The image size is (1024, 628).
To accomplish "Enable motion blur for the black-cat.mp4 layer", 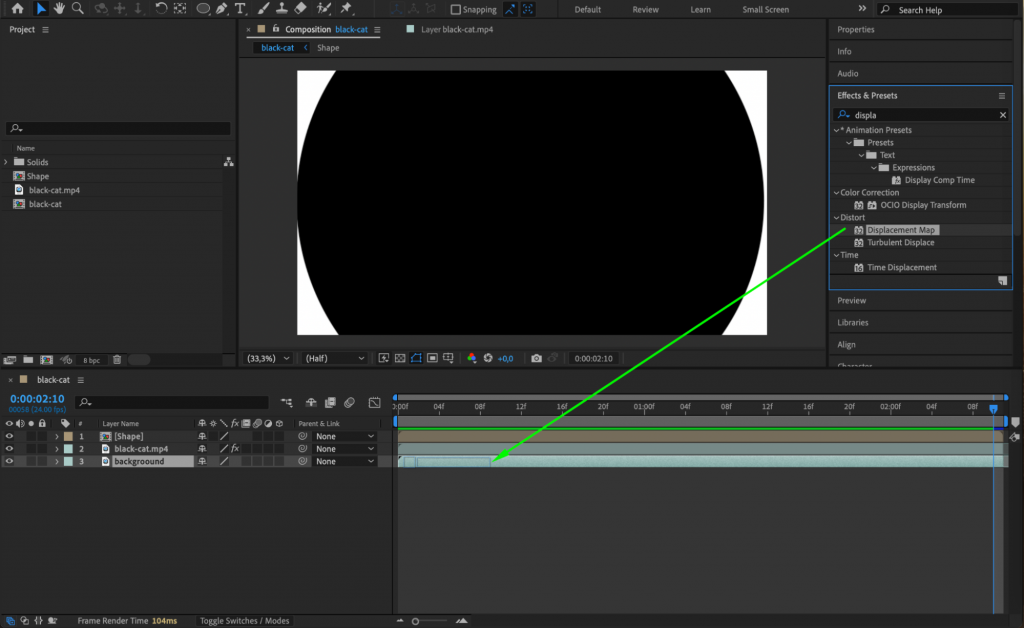I will tap(257, 448).
